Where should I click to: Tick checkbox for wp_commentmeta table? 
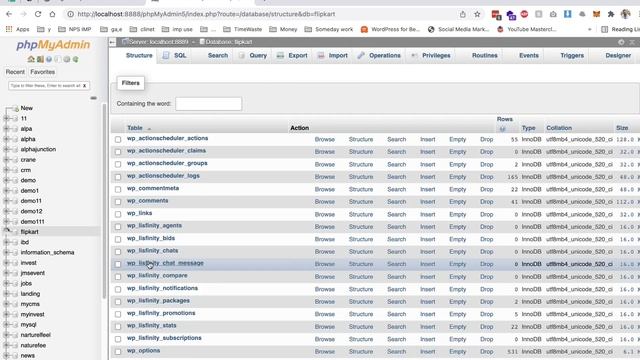118,189
